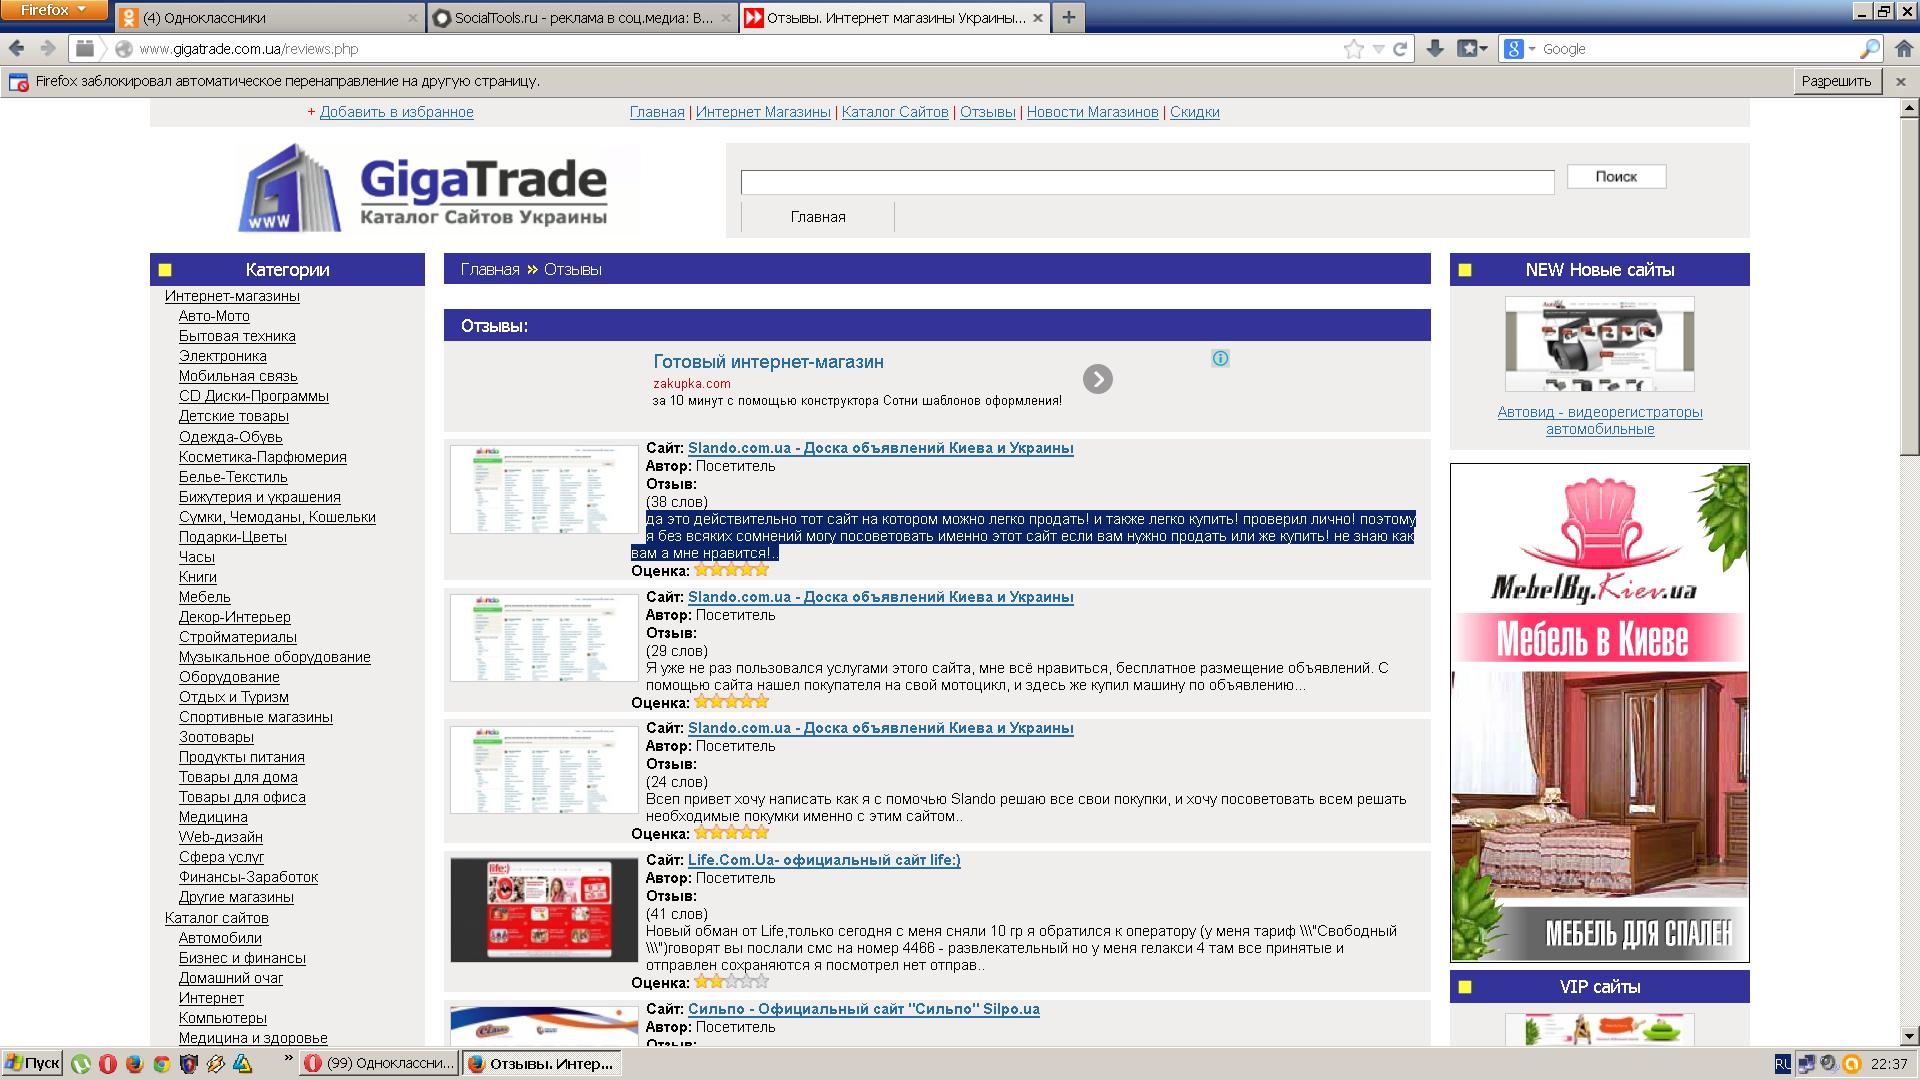Image resolution: width=1920 pixels, height=1080 pixels.
Task: Click the shield icon in quick launch
Action: [188, 1064]
